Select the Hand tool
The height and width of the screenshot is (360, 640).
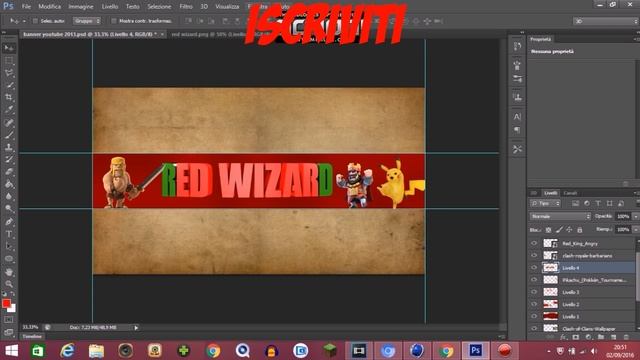9,271
